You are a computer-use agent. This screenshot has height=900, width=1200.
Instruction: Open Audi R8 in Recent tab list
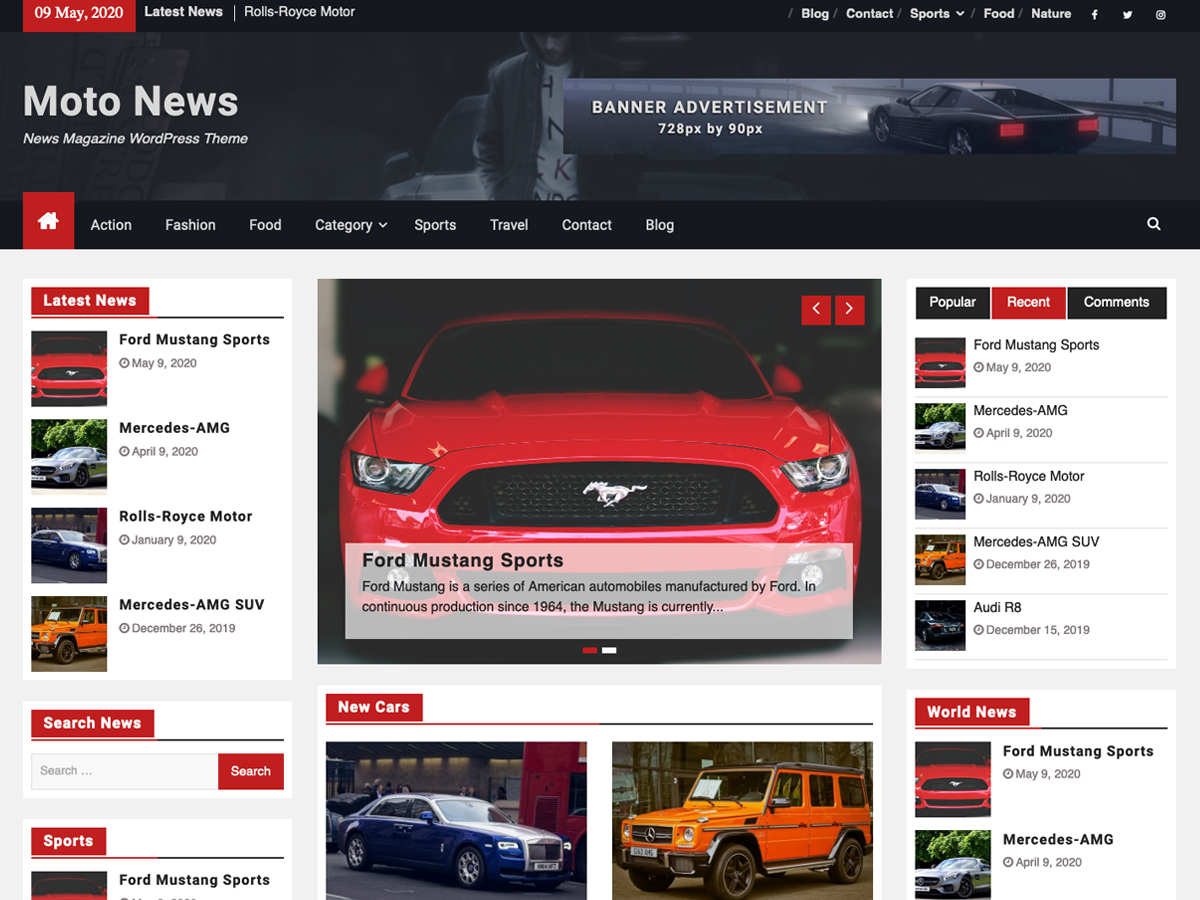[x=997, y=608]
